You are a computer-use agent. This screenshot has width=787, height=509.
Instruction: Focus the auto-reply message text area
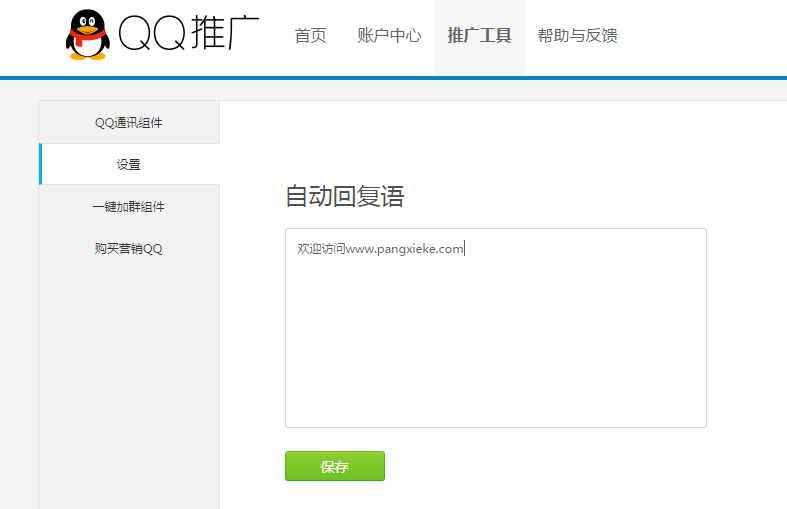coord(495,328)
